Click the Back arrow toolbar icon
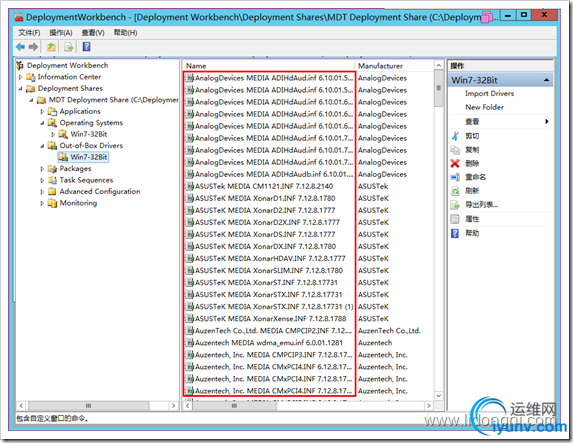The image size is (573, 443). (20, 47)
